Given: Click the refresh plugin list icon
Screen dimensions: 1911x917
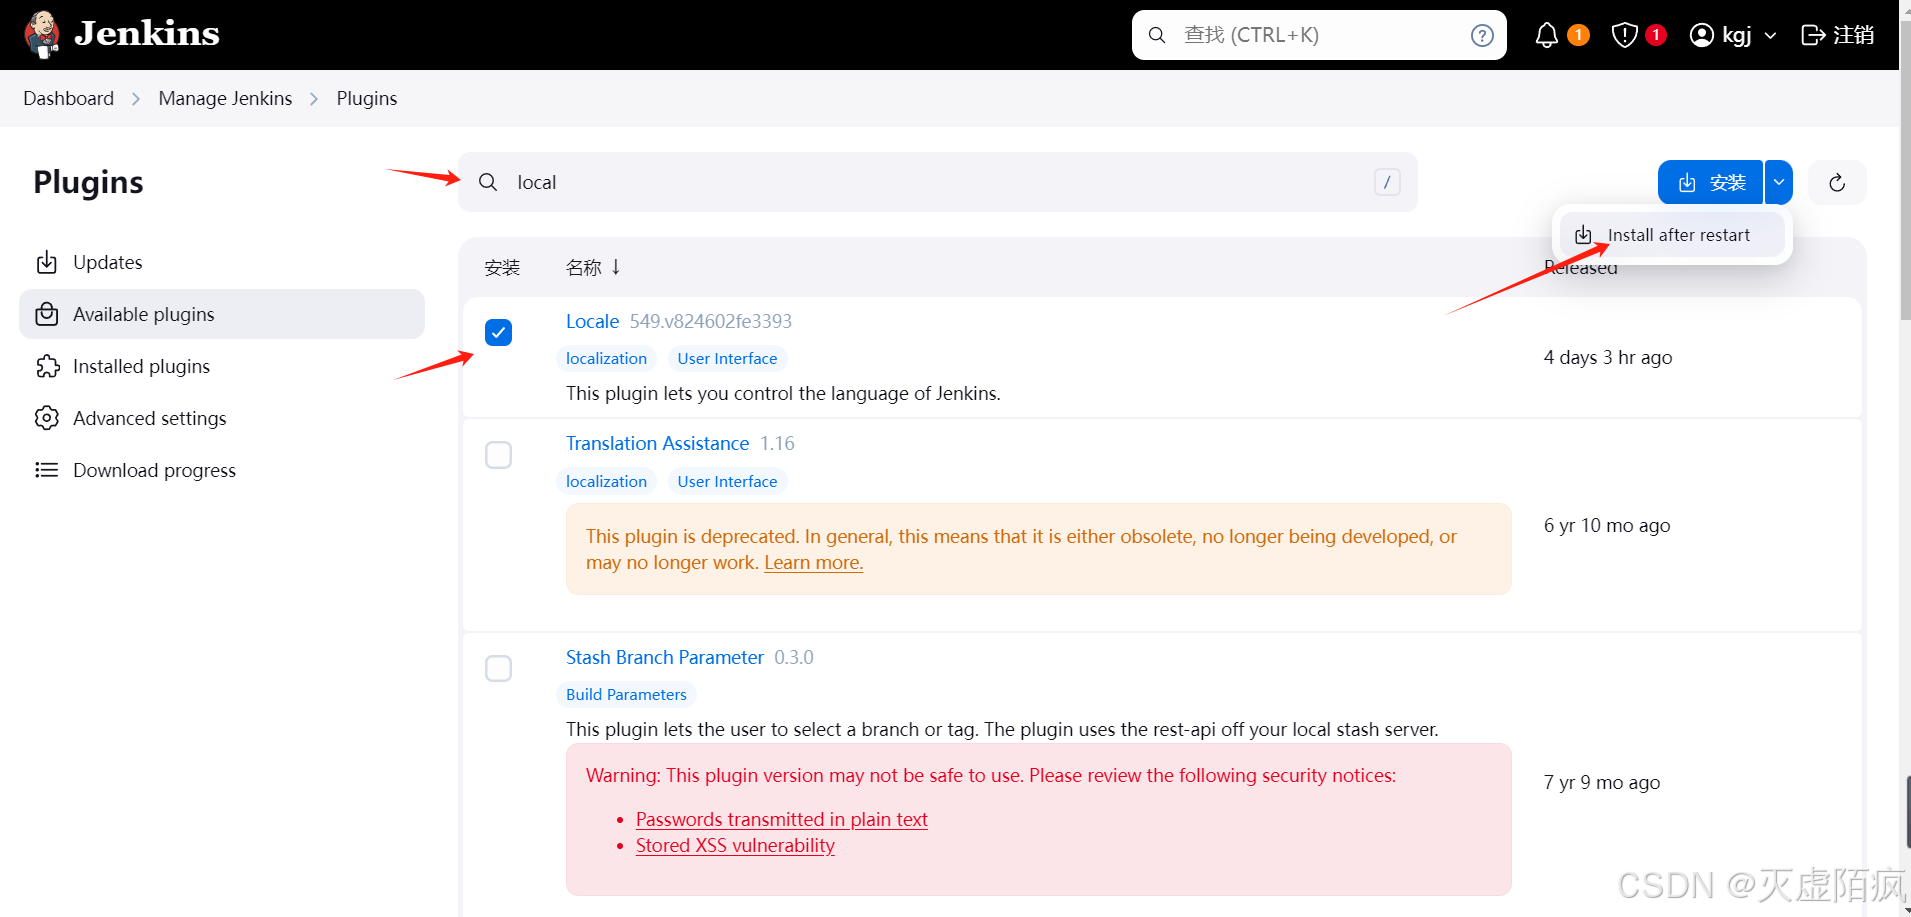Looking at the screenshot, I should tap(1837, 182).
